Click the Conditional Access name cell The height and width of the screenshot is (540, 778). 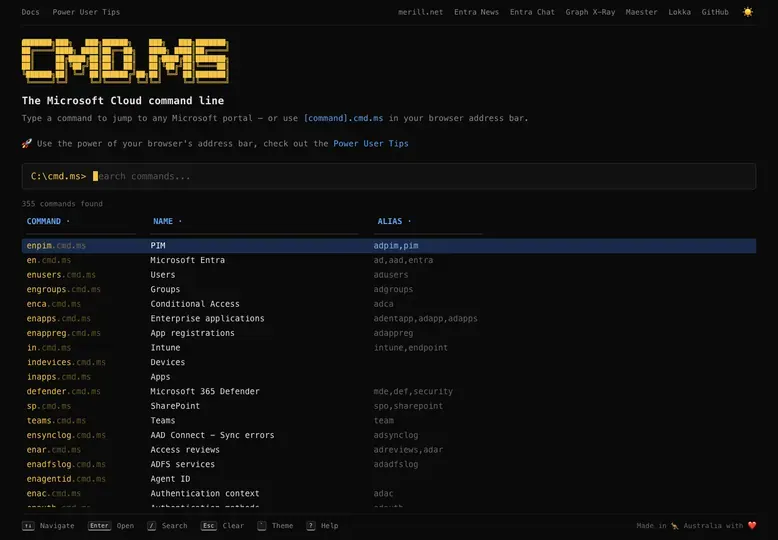(x=195, y=304)
